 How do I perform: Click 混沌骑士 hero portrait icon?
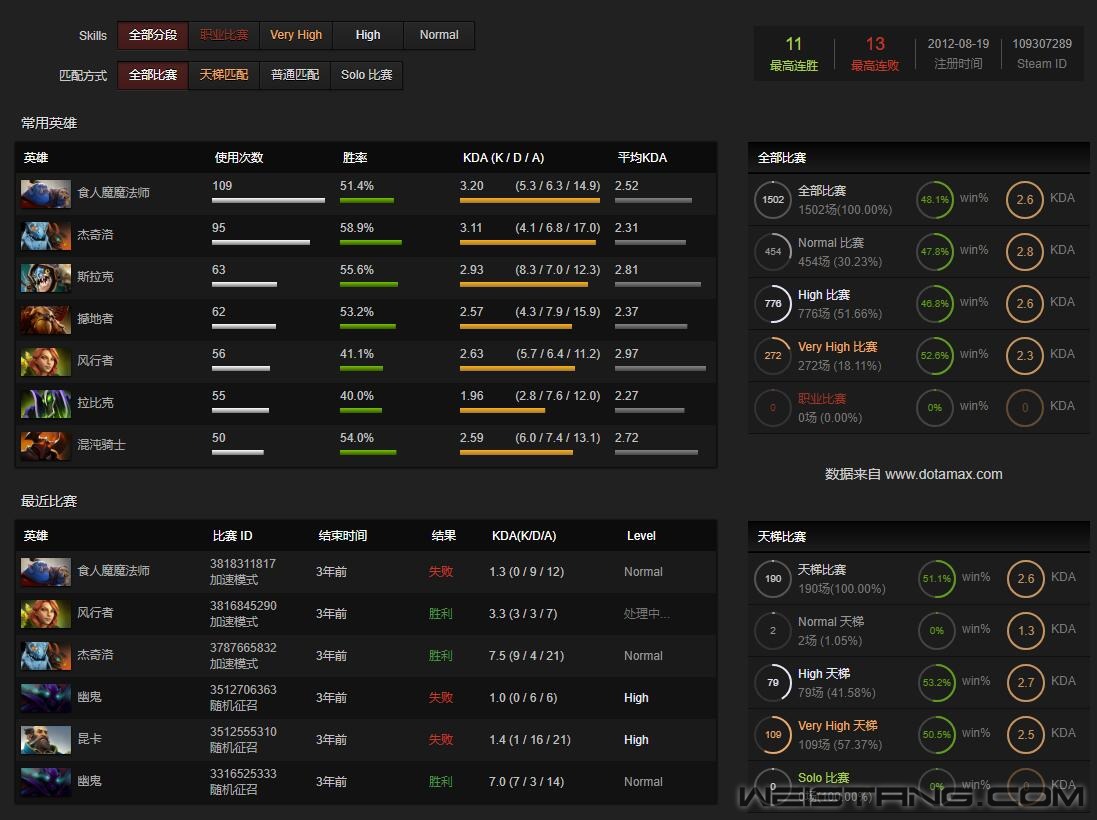point(45,446)
